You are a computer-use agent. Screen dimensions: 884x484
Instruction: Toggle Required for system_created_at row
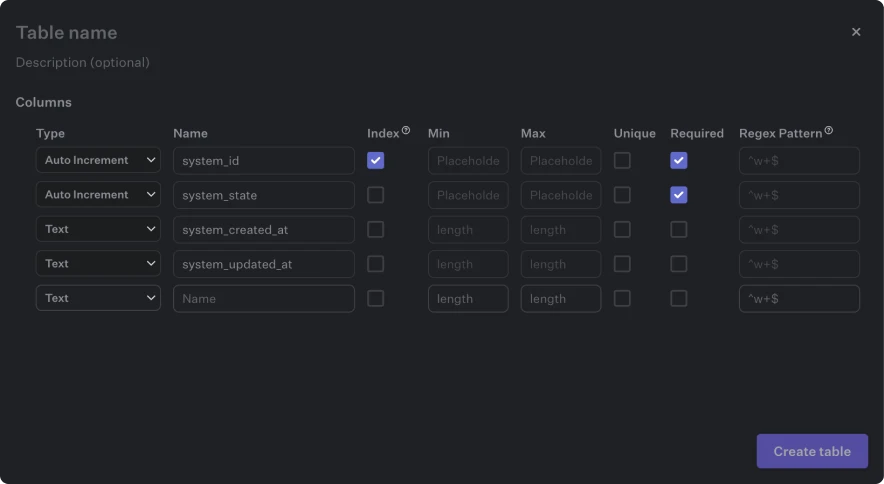[679, 229]
